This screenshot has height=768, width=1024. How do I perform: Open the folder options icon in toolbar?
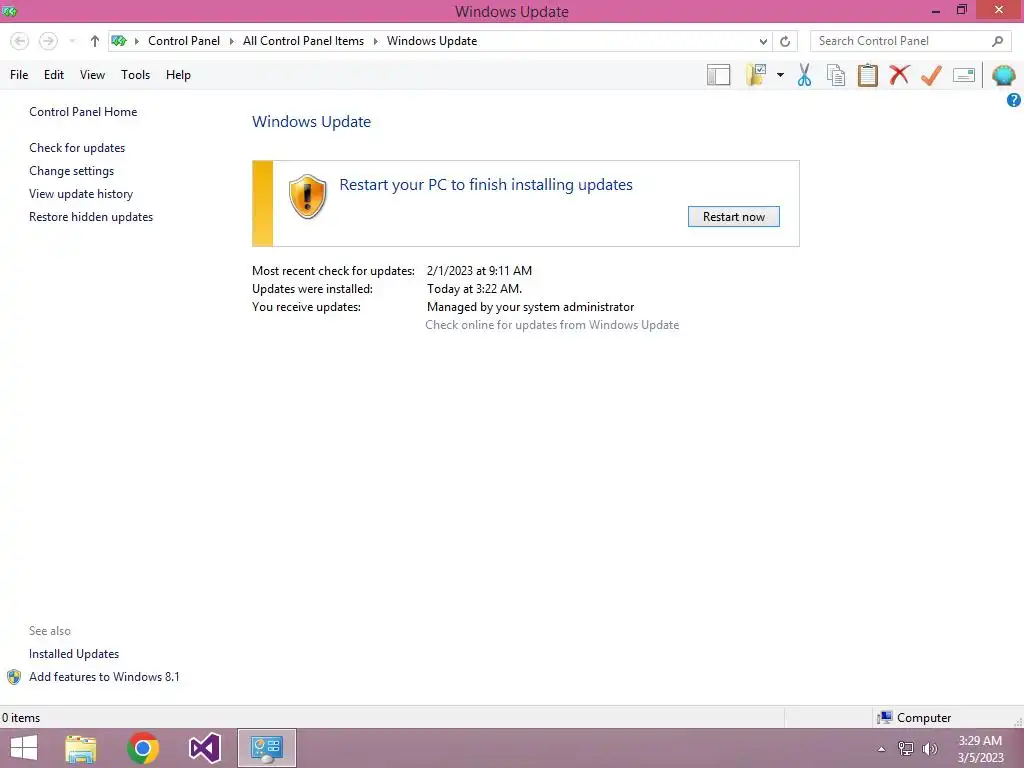pyautogui.click(x=756, y=75)
